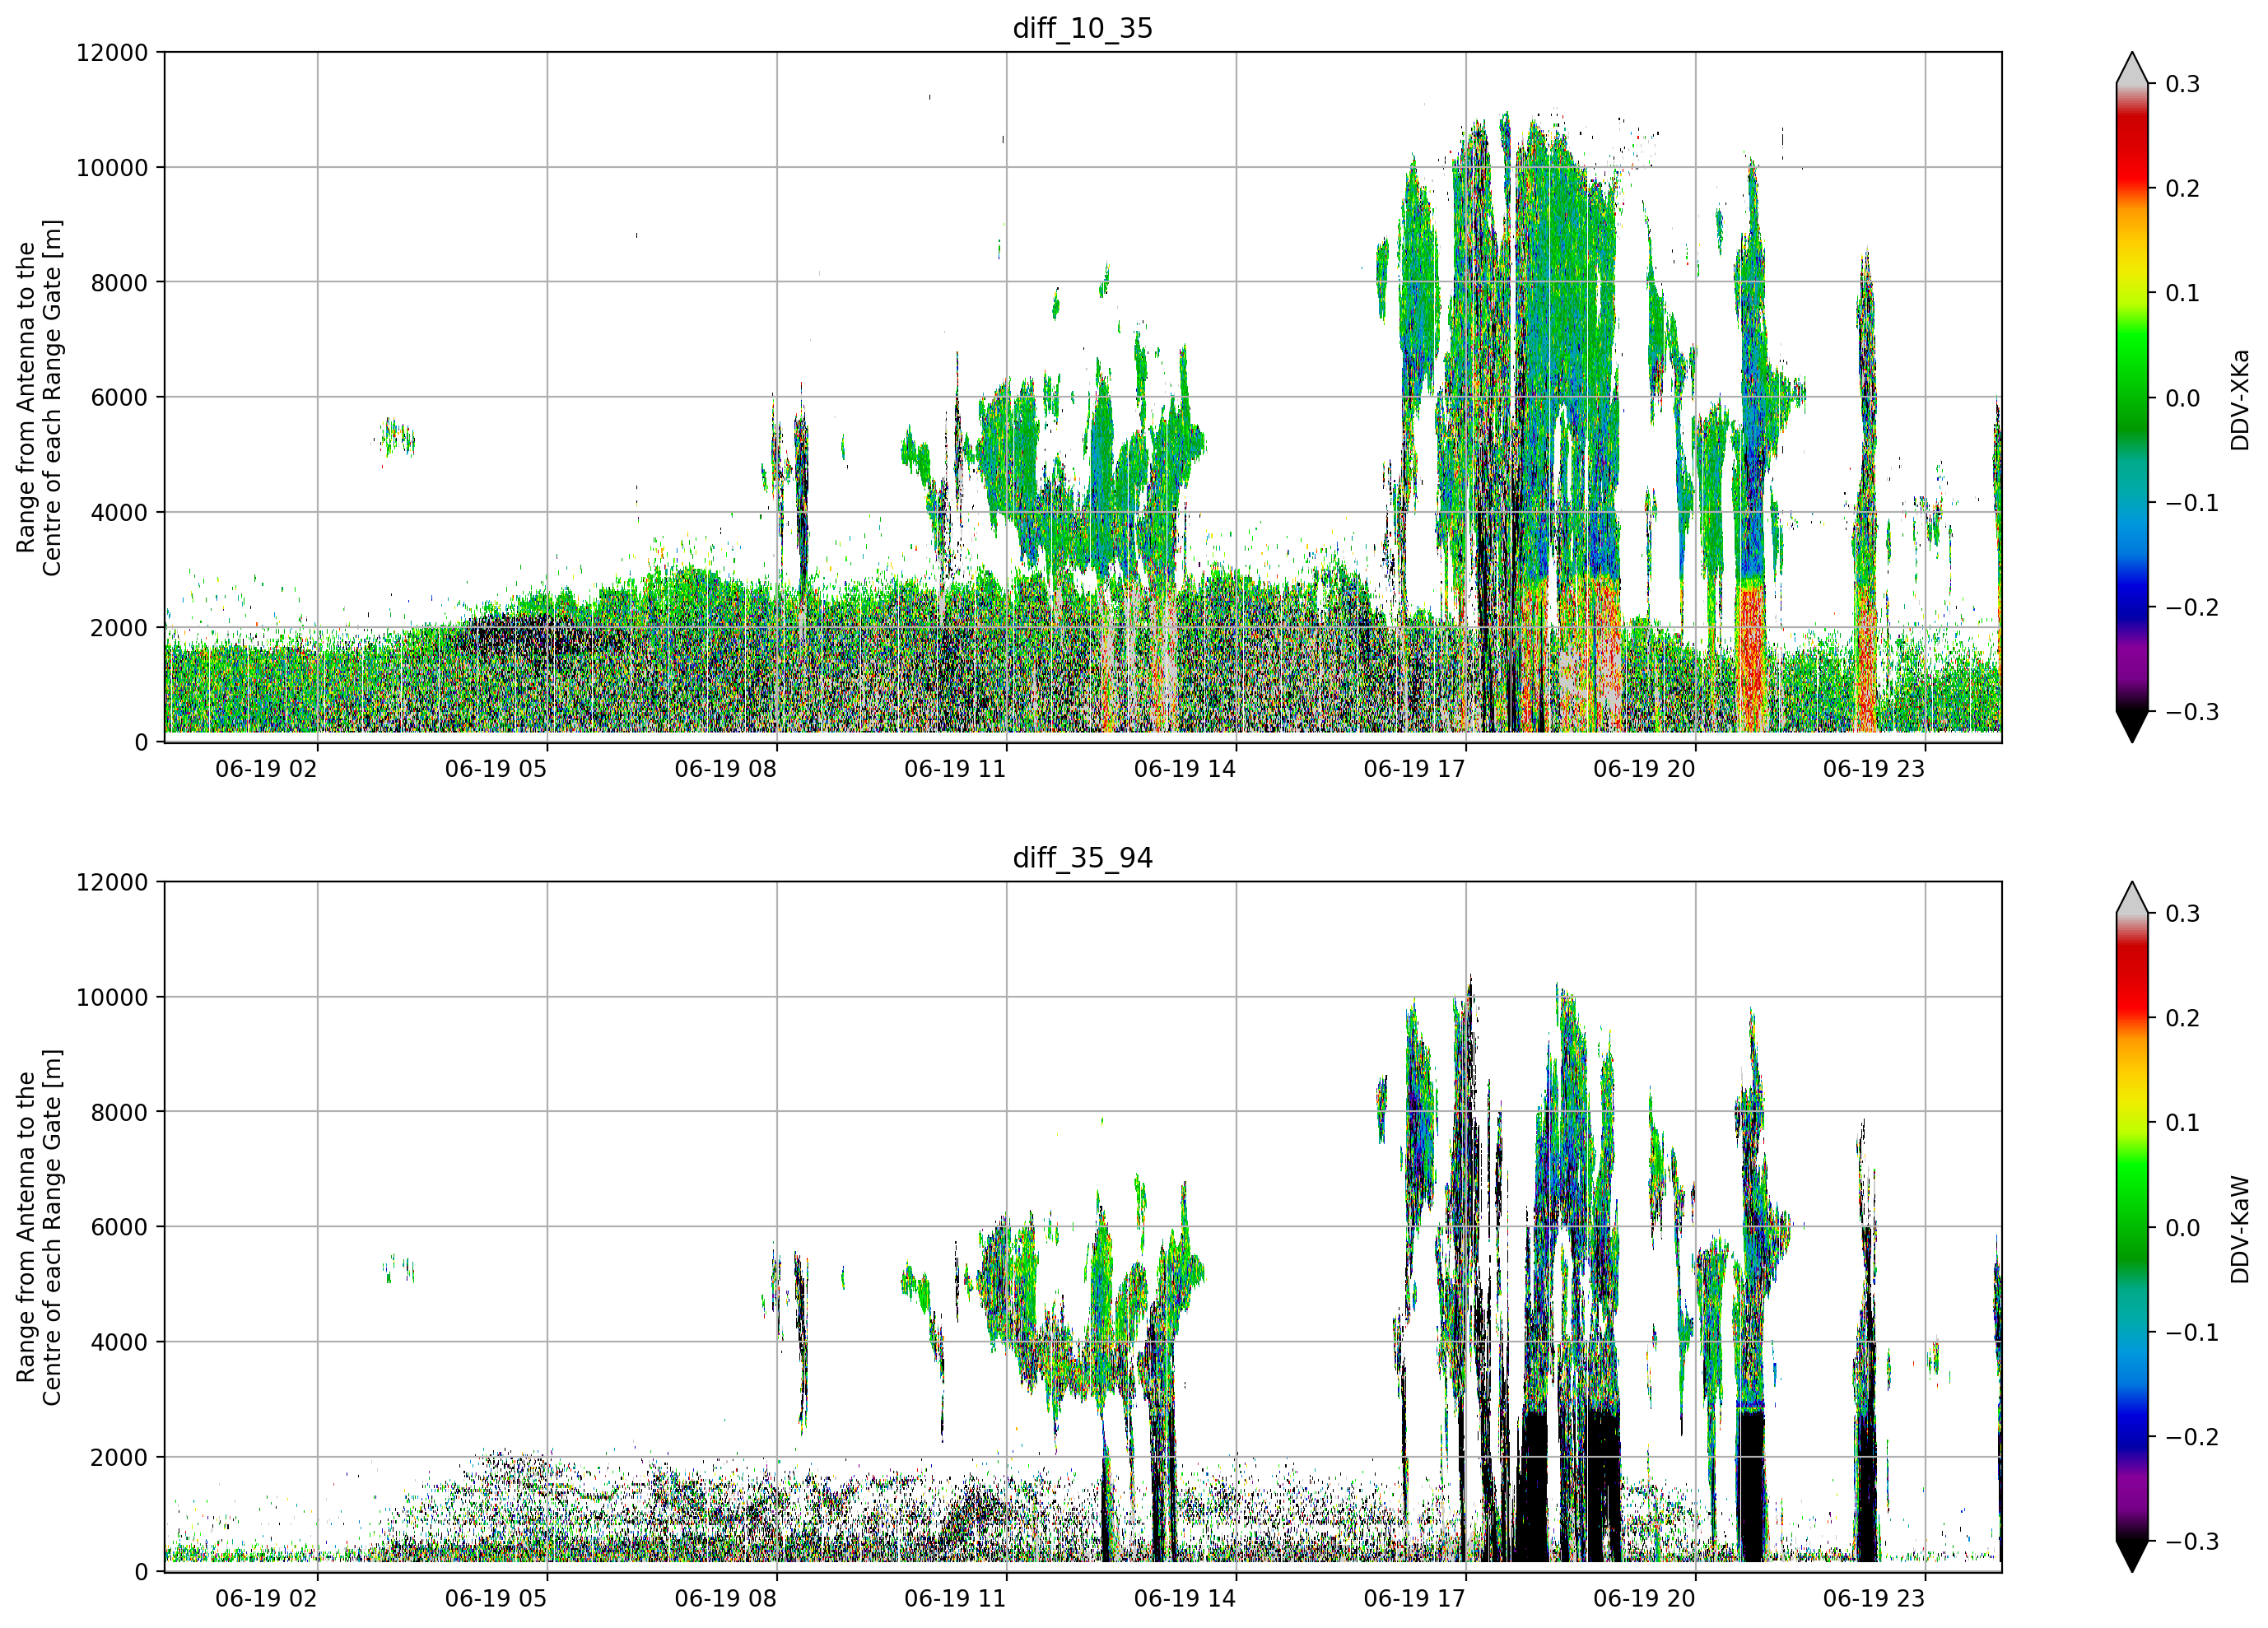The width and height of the screenshot is (2268, 1628).
Task: Click the 12000 y-tick in diff_35_94 plot
Action: point(112,883)
